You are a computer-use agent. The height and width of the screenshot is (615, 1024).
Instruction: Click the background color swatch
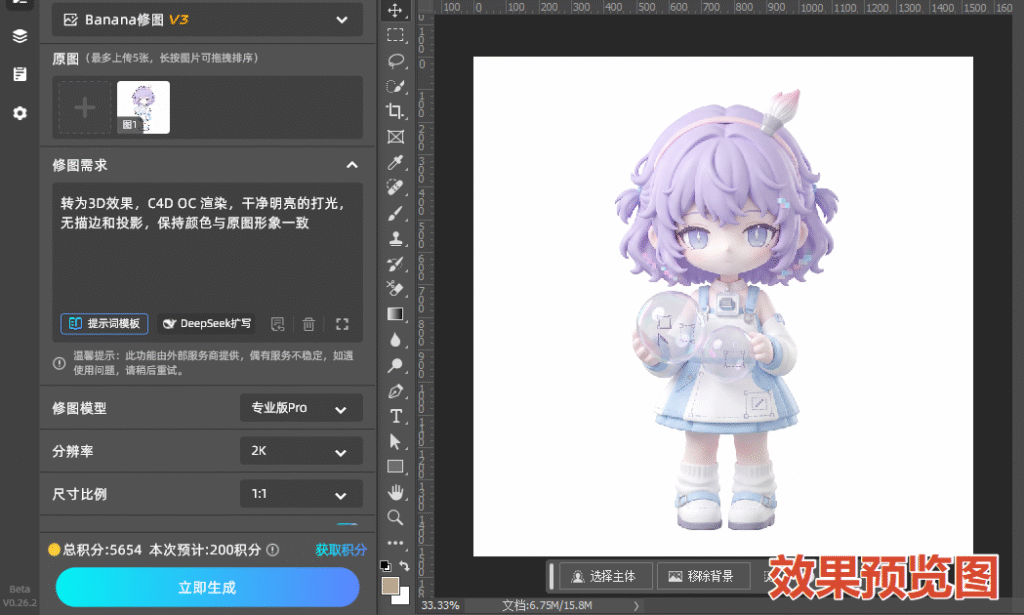coord(404,597)
